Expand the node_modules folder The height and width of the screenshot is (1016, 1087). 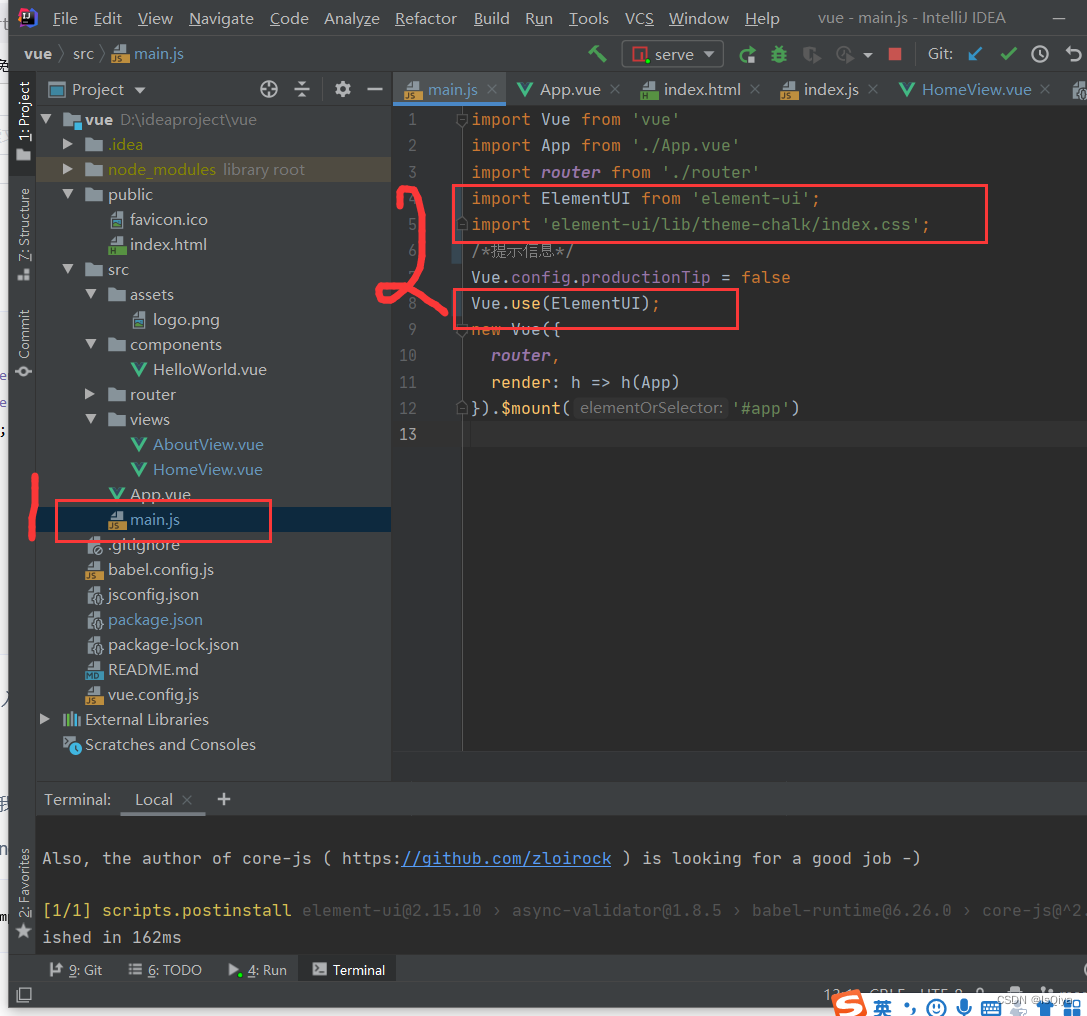[68, 169]
